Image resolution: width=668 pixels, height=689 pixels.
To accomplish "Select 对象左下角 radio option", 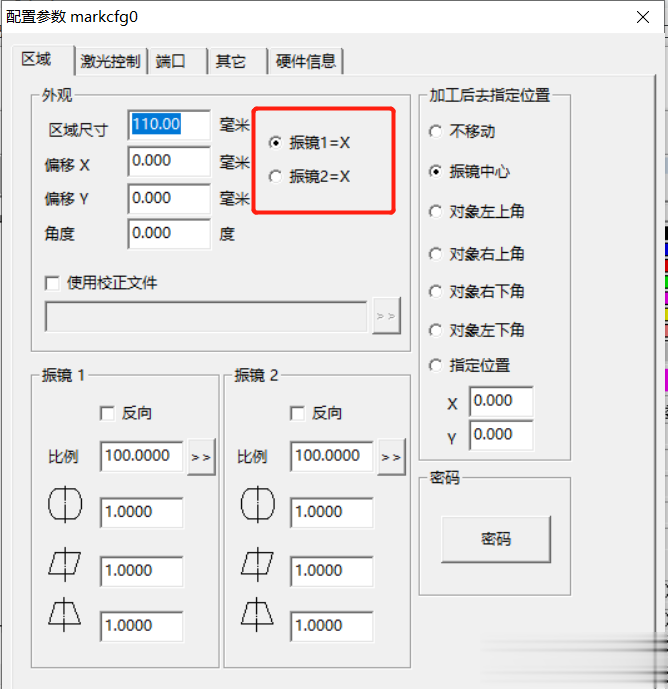I will coord(477,330).
